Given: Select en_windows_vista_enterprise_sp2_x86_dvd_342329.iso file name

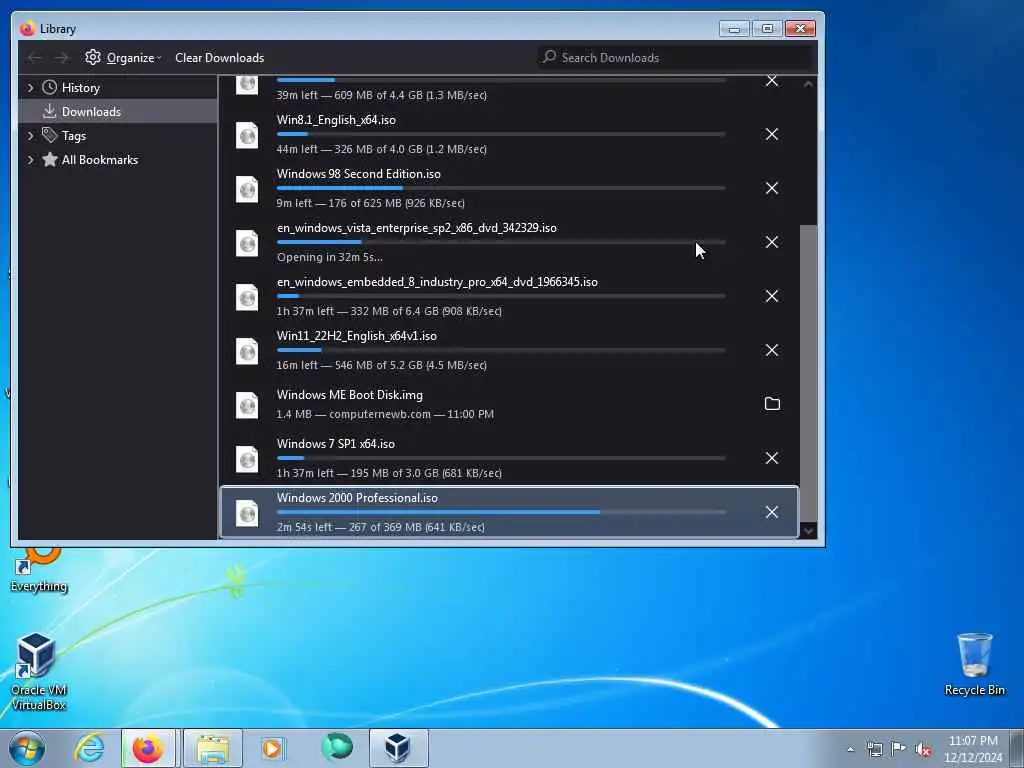Looking at the screenshot, I should (417, 228).
